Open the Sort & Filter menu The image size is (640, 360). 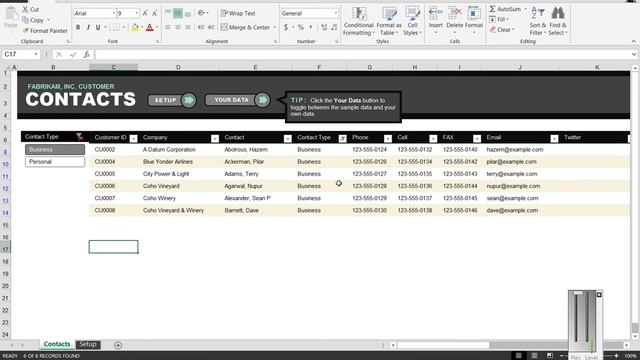[538, 22]
